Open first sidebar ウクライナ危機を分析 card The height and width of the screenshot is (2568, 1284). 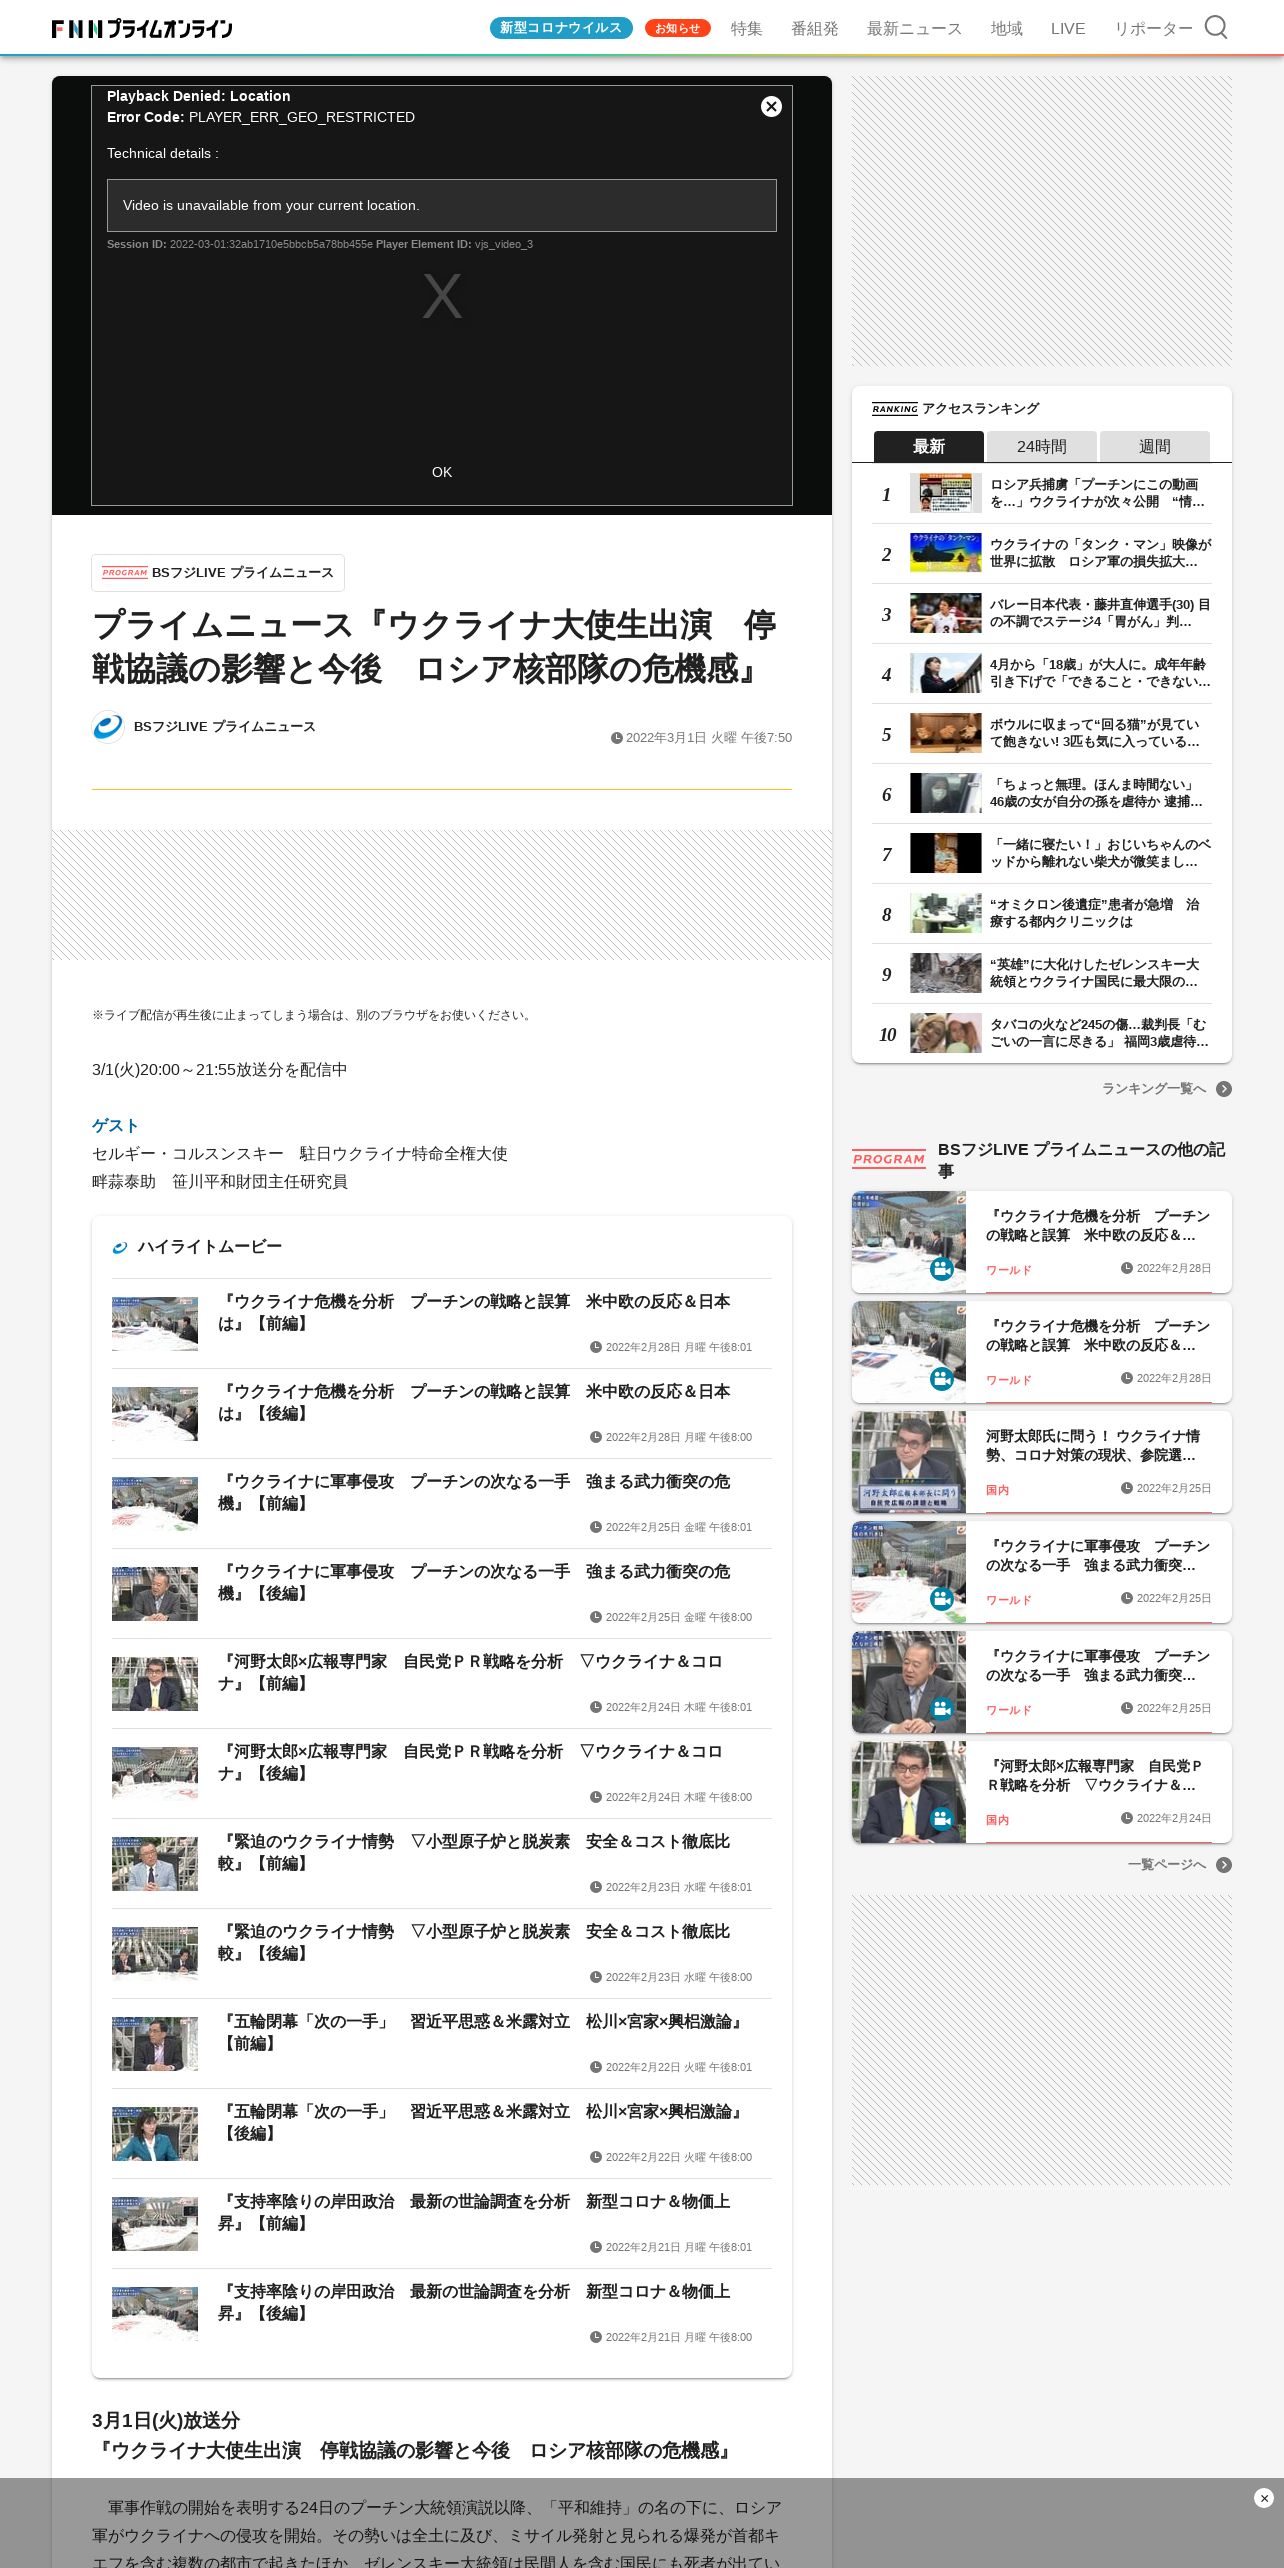(1041, 1241)
